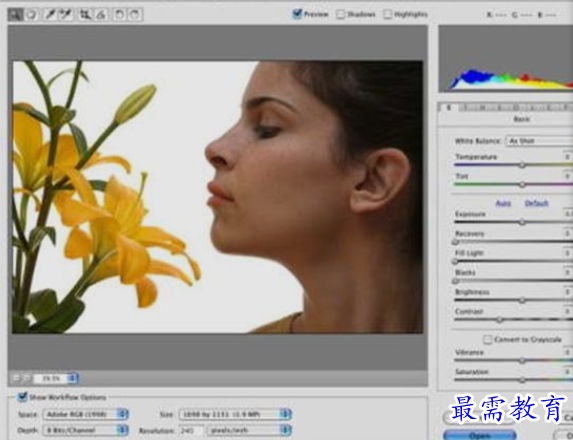573x440 pixels.
Task: Open the Size dropdown
Action: (235, 414)
